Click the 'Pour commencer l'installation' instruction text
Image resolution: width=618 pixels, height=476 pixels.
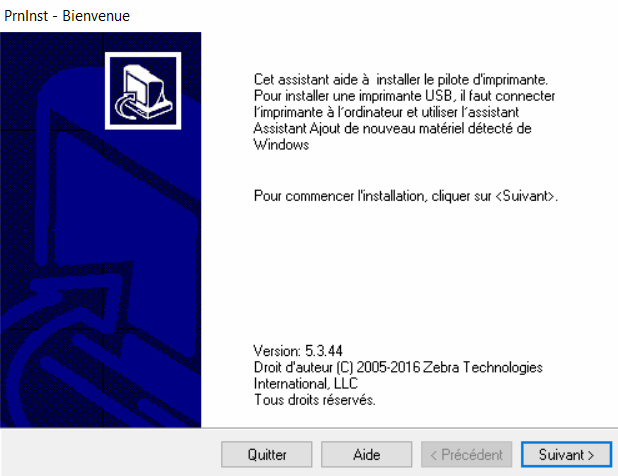[x=406, y=196]
